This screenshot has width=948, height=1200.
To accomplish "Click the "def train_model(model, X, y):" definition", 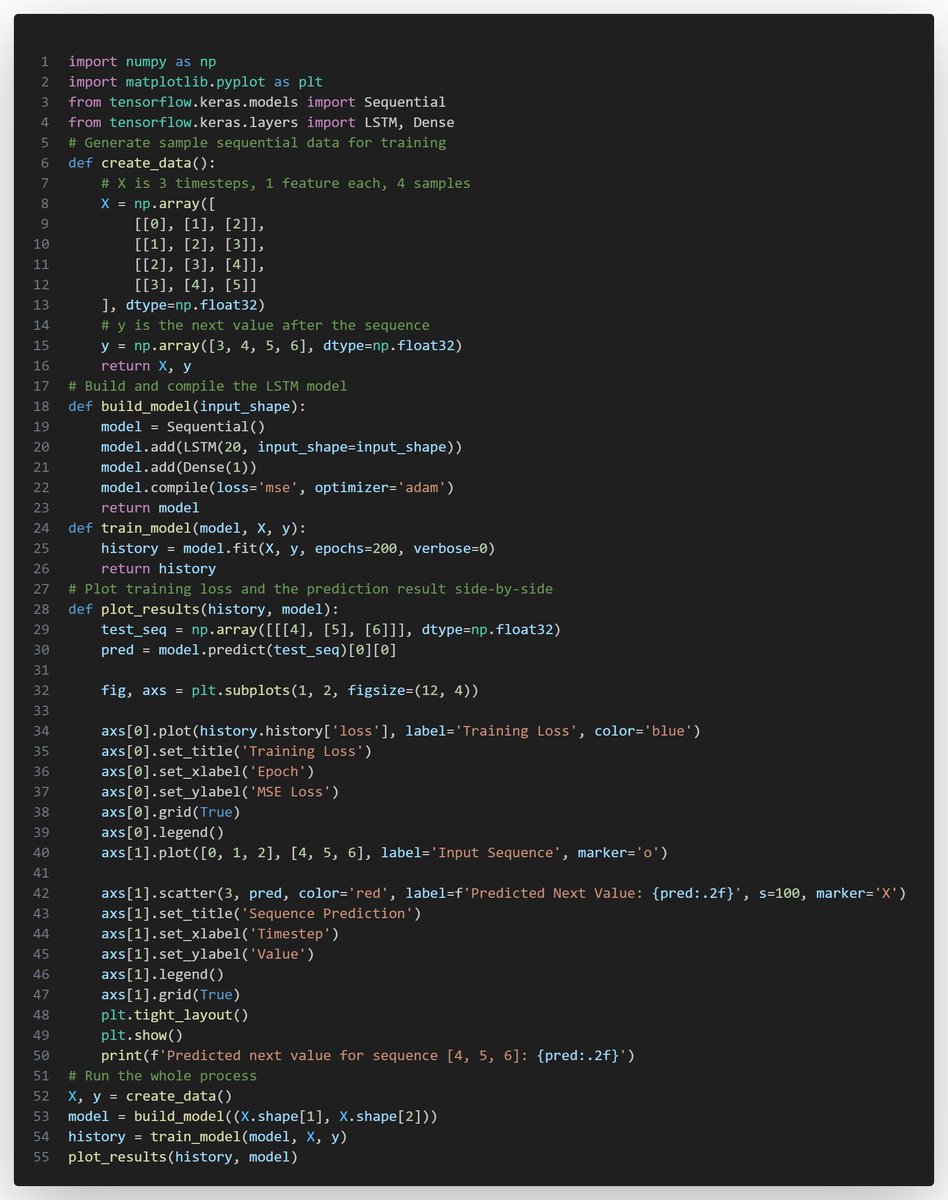I will point(186,527).
